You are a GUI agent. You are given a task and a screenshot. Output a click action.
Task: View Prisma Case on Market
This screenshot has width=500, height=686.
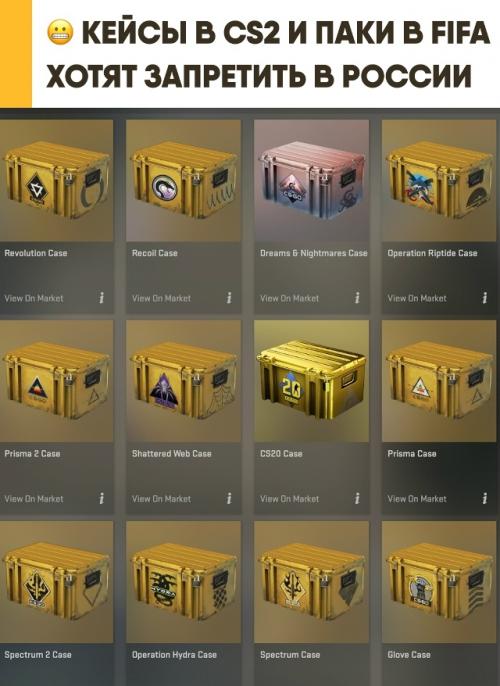pyautogui.click(x=417, y=499)
